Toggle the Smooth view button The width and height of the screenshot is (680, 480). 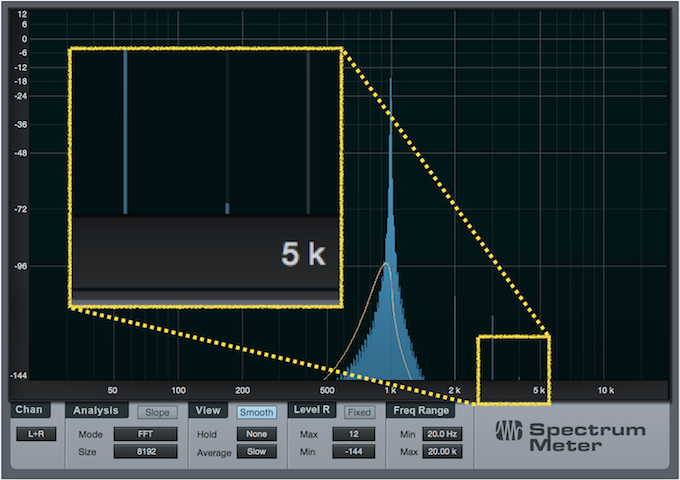tap(256, 412)
